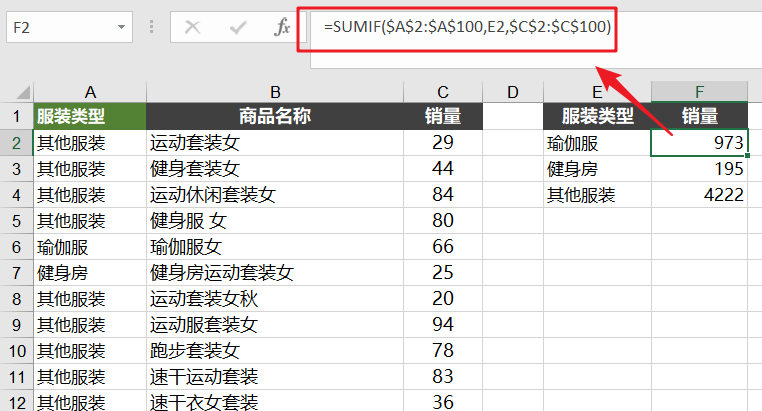The height and width of the screenshot is (411, 762).
Task: Click cell 健身房 in column A
Action: click(90, 273)
